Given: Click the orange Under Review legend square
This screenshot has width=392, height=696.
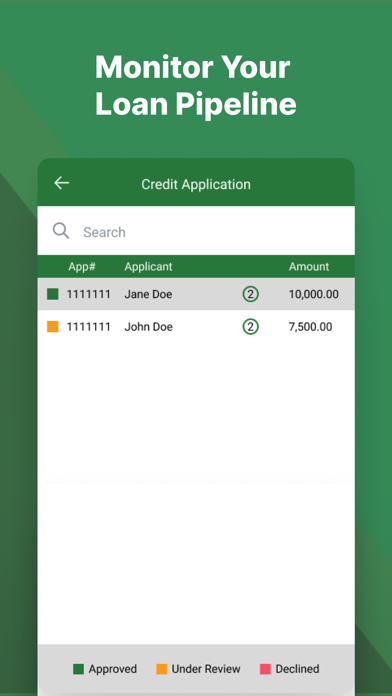Looking at the screenshot, I should pyautogui.click(x=162, y=669).
